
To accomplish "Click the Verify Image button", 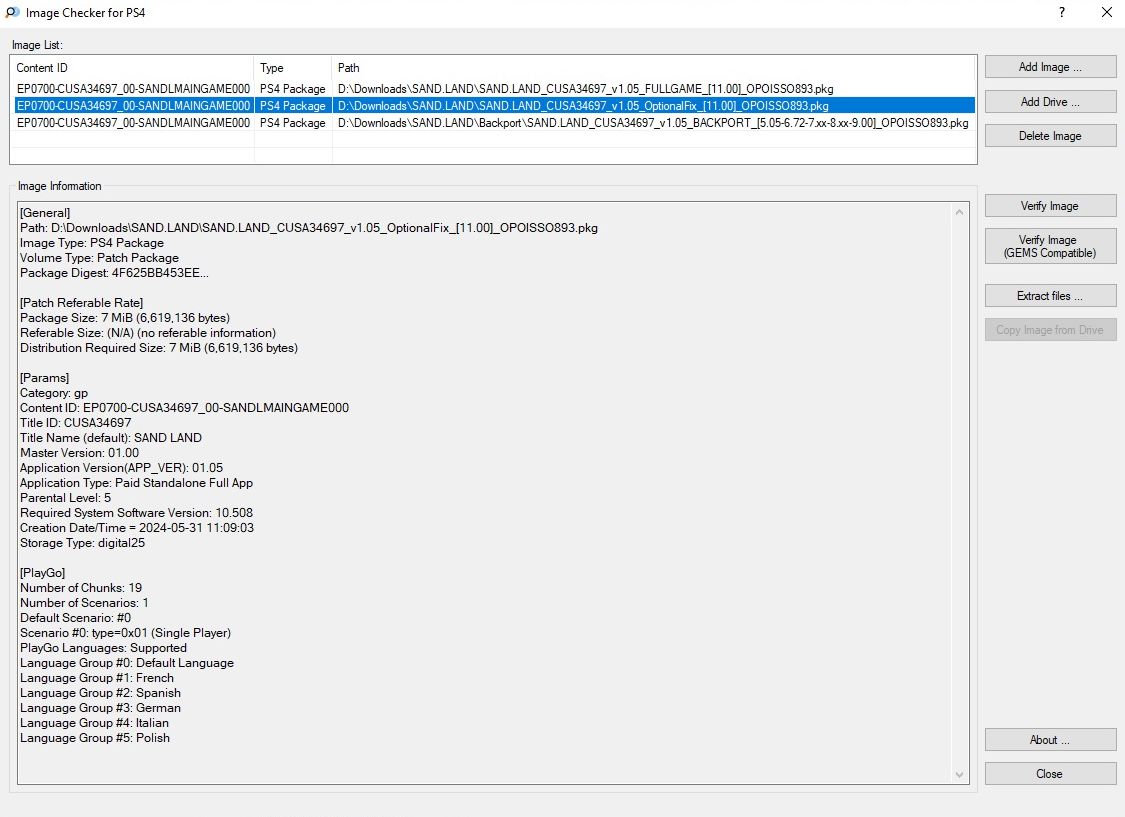I will (1050, 206).
